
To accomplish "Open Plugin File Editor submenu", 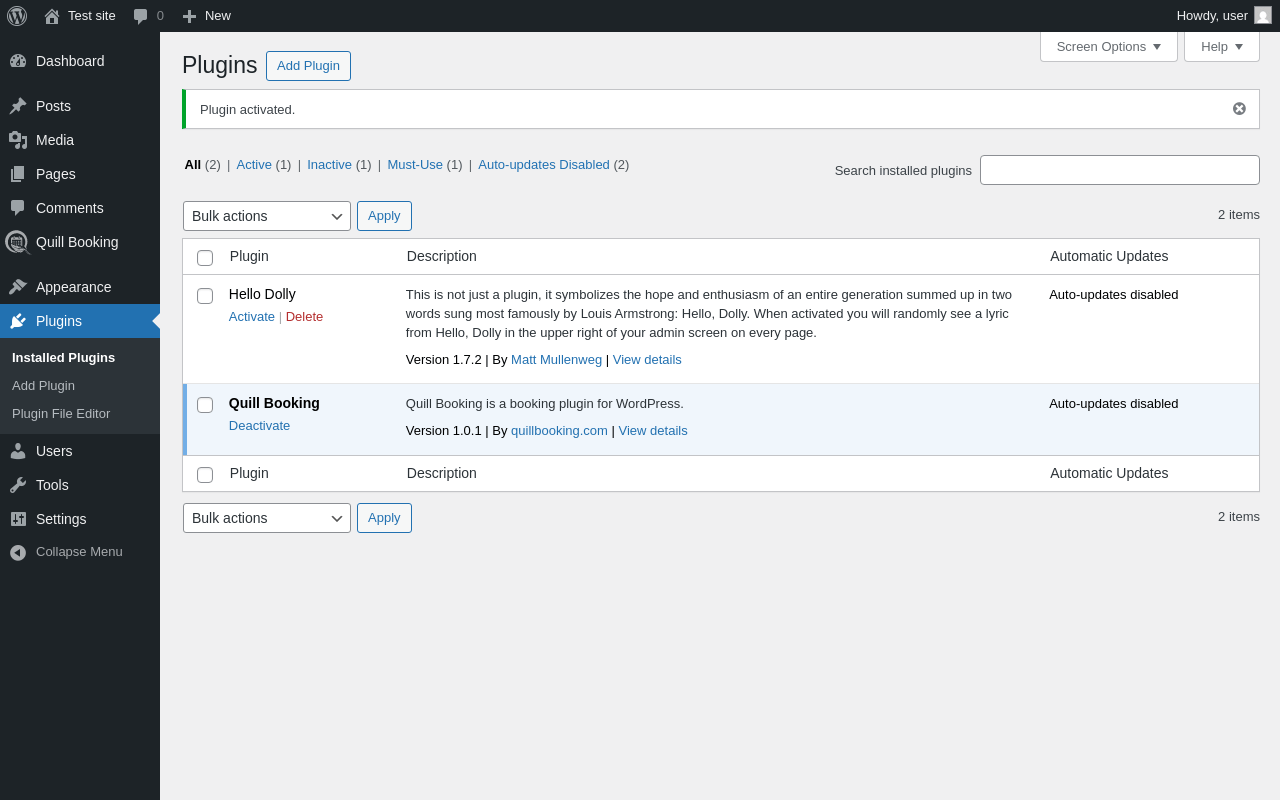I will [61, 414].
